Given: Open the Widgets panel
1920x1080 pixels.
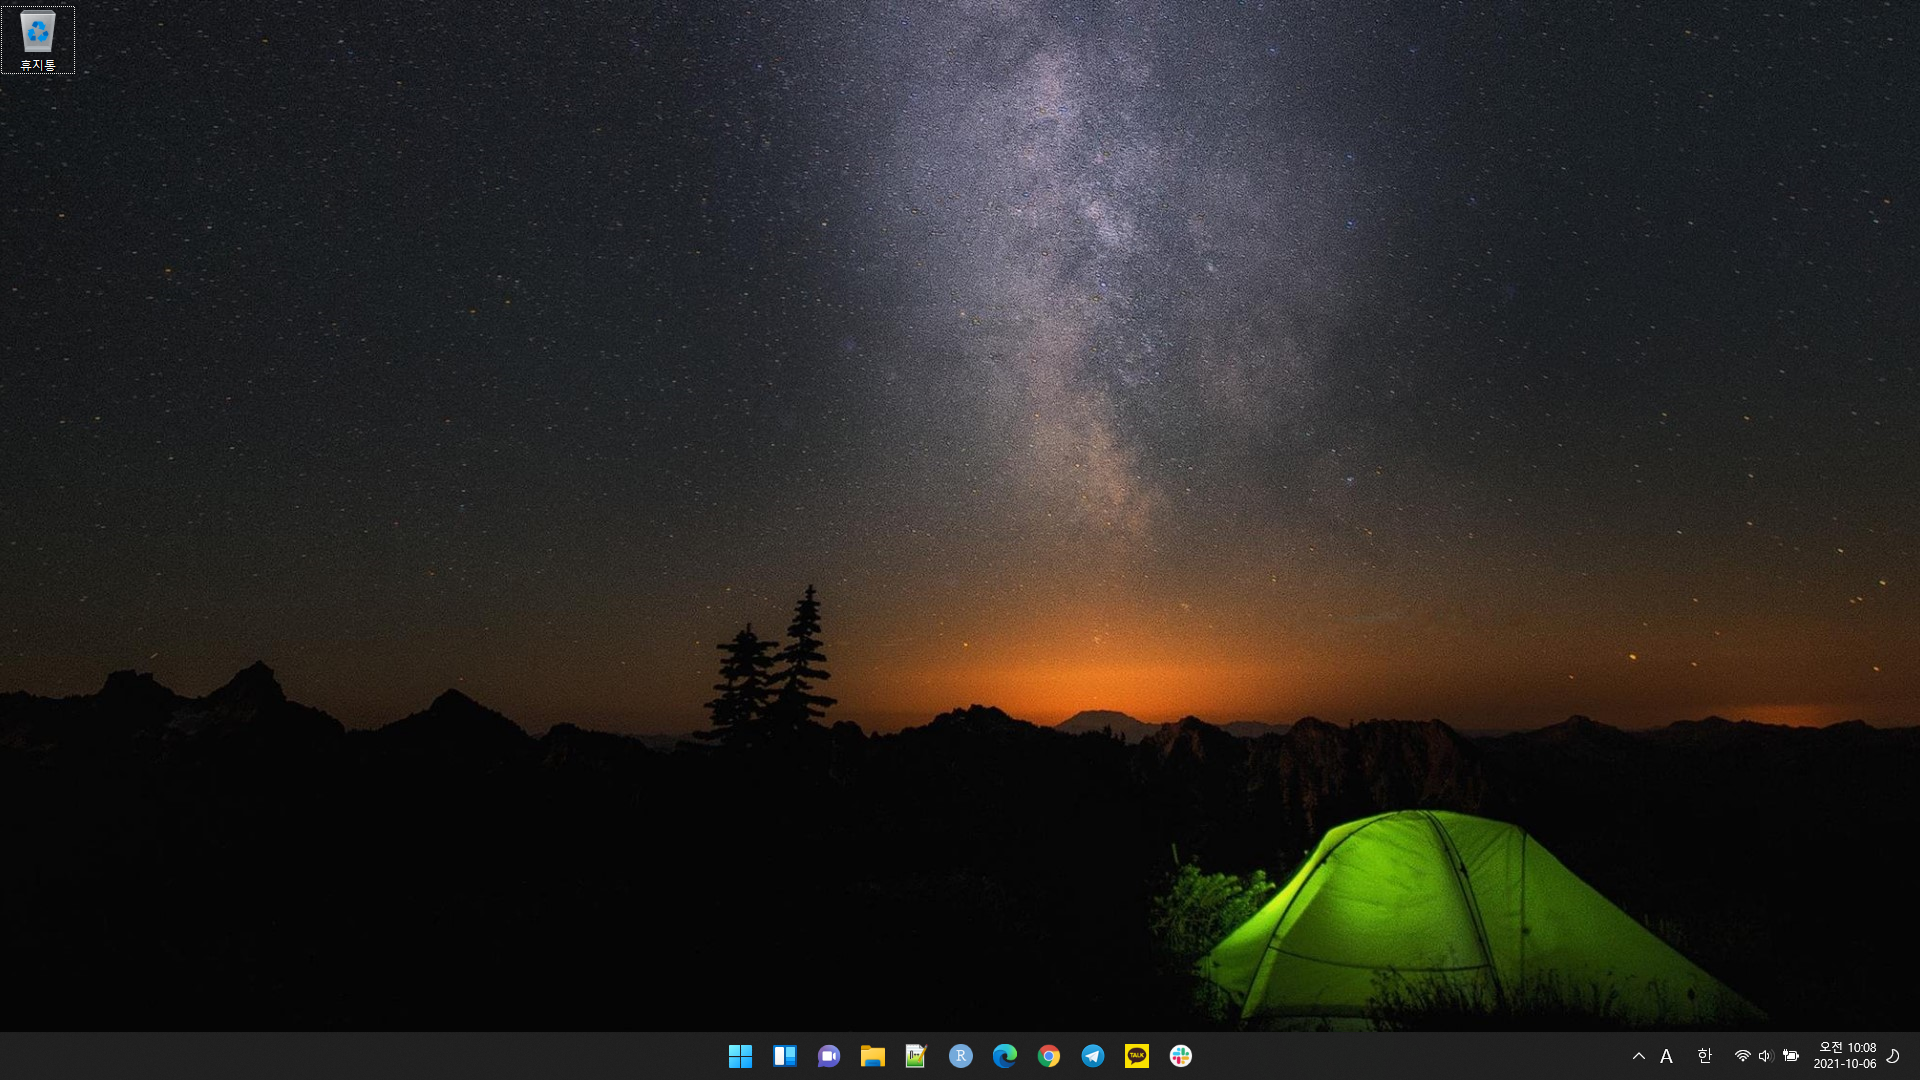Looking at the screenshot, I should click(785, 1056).
